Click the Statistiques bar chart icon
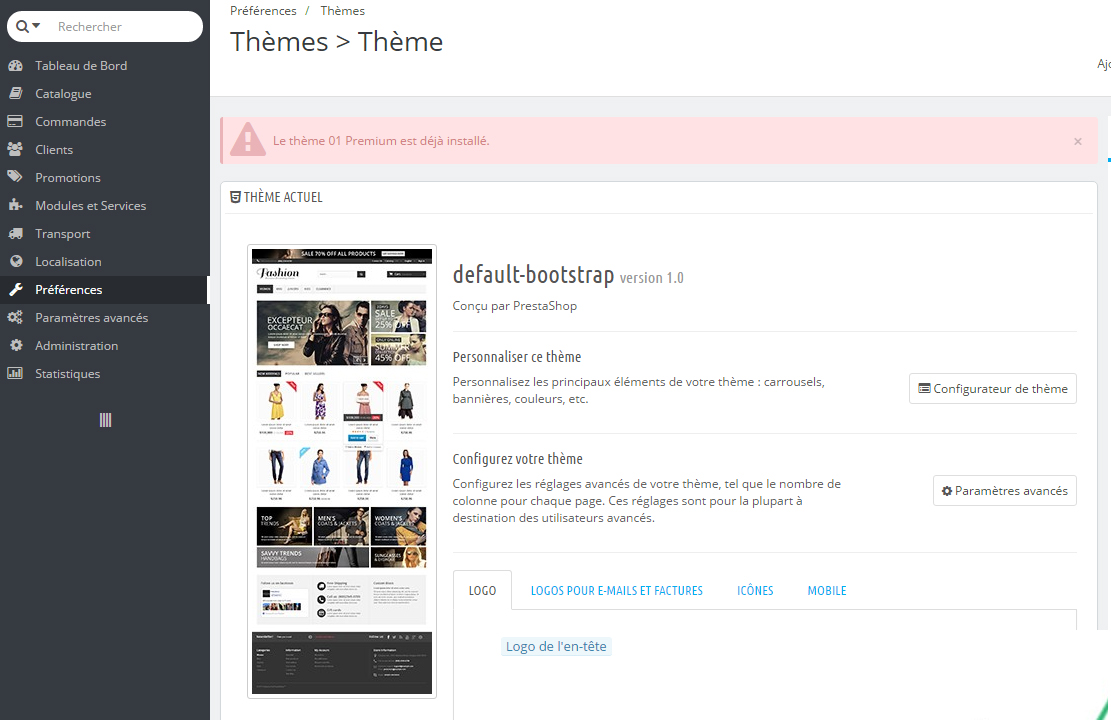The height and width of the screenshot is (720, 1111). click(16, 373)
